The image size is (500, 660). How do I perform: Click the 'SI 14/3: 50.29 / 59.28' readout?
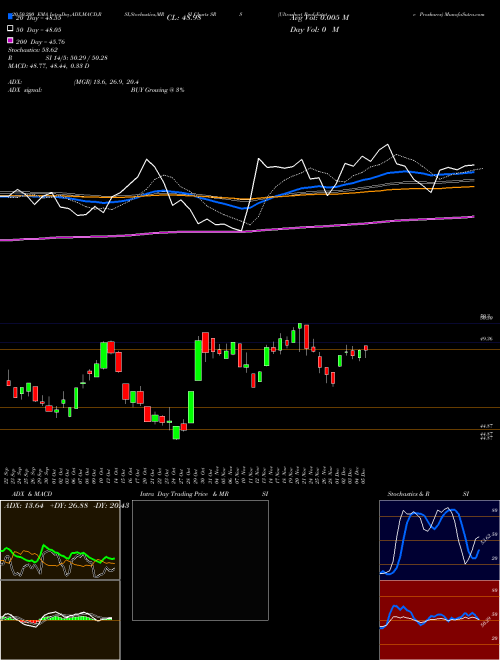point(77,58)
